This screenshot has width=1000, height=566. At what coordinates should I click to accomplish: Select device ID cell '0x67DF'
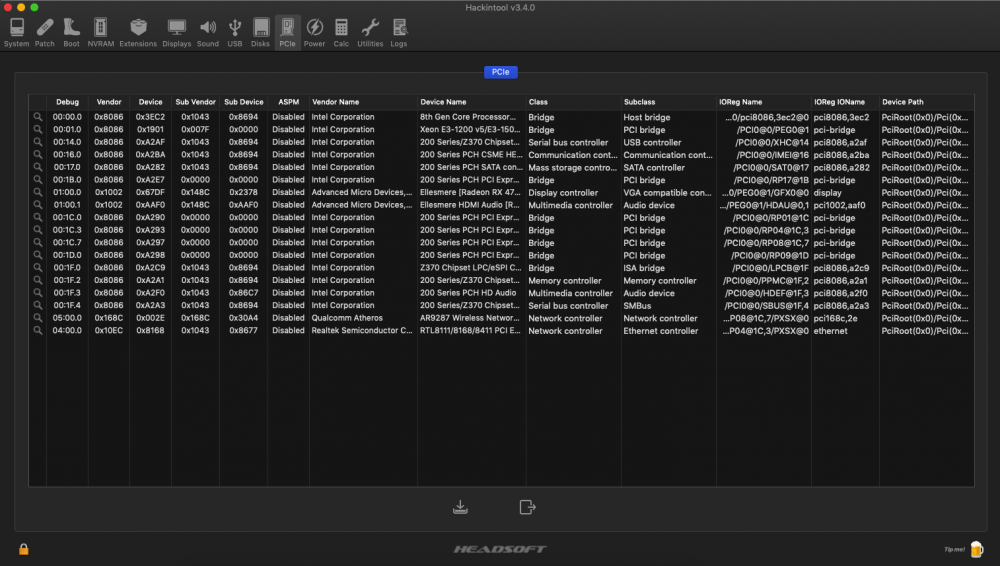(151, 192)
